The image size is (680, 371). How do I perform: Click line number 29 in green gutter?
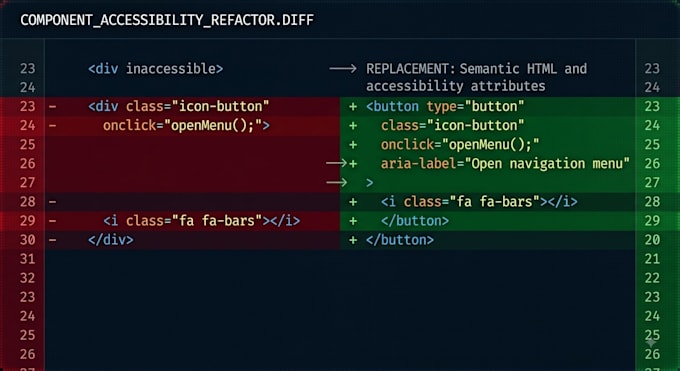coord(652,221)
